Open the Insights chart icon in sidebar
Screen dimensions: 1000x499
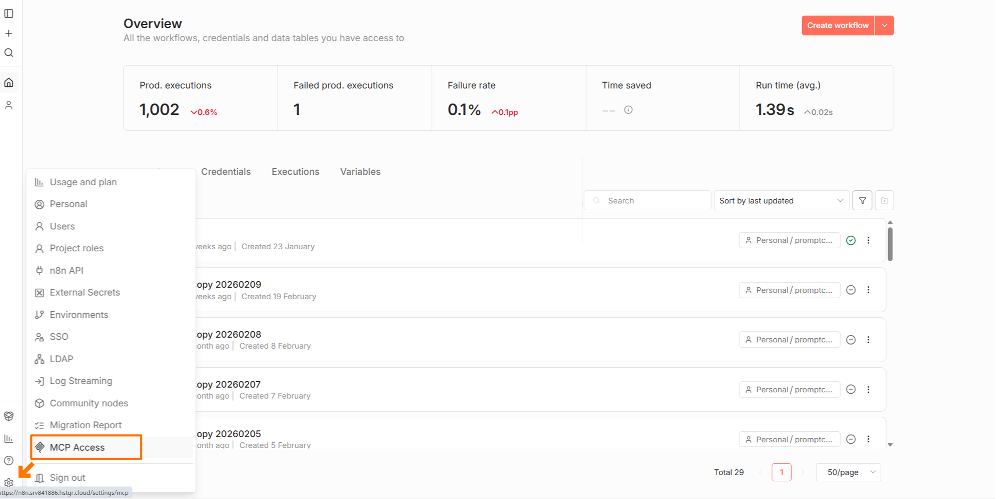tap(9, 438)
